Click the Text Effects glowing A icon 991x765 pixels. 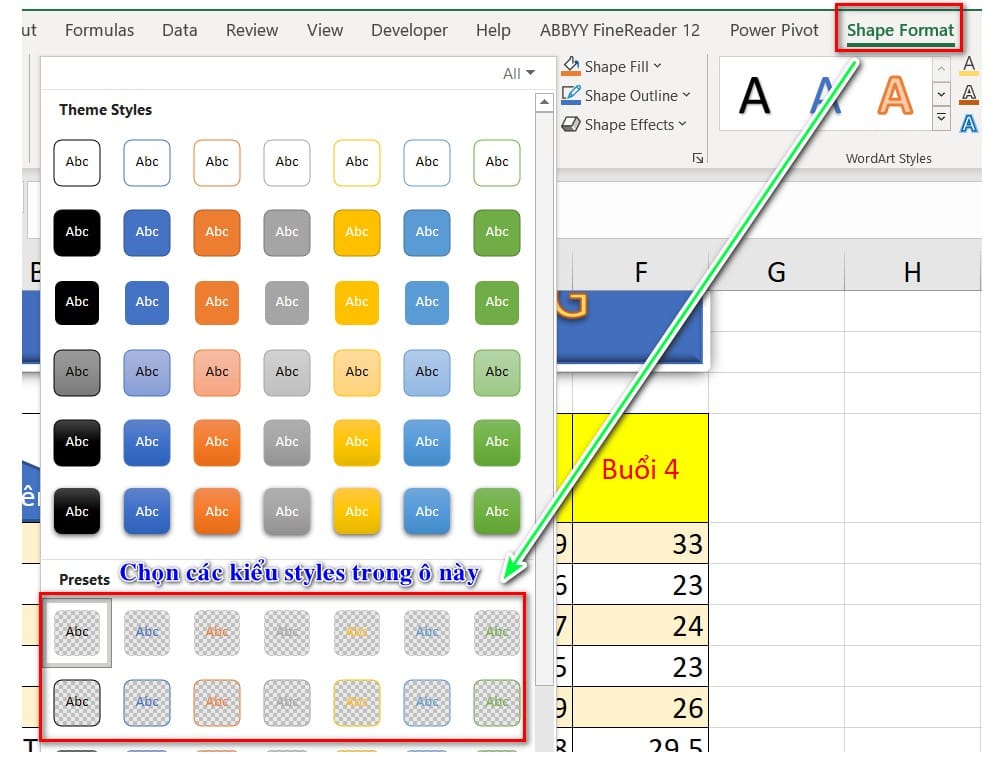pyautogui.click(x=968, y=123)
